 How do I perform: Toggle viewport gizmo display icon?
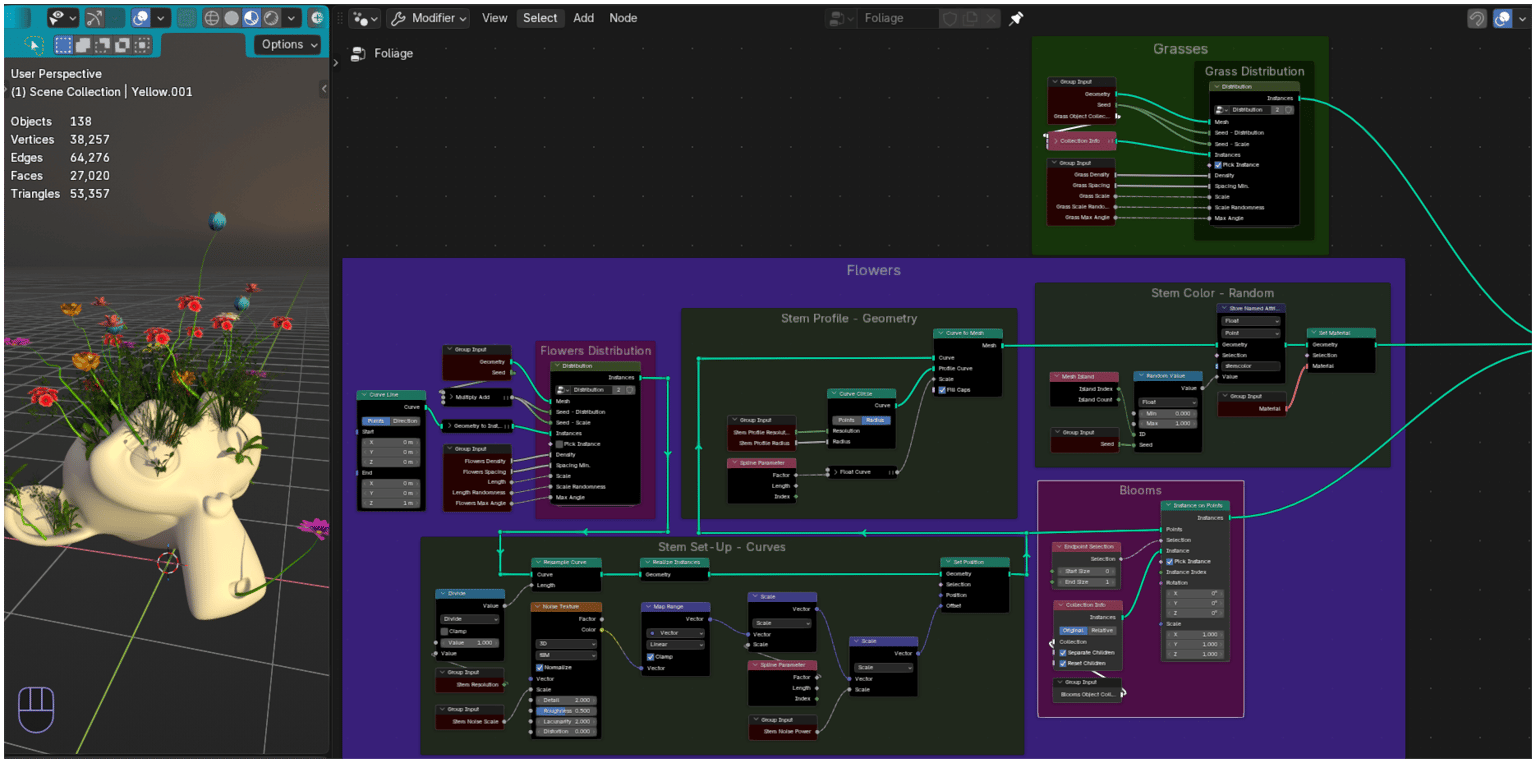pos(94,18)
